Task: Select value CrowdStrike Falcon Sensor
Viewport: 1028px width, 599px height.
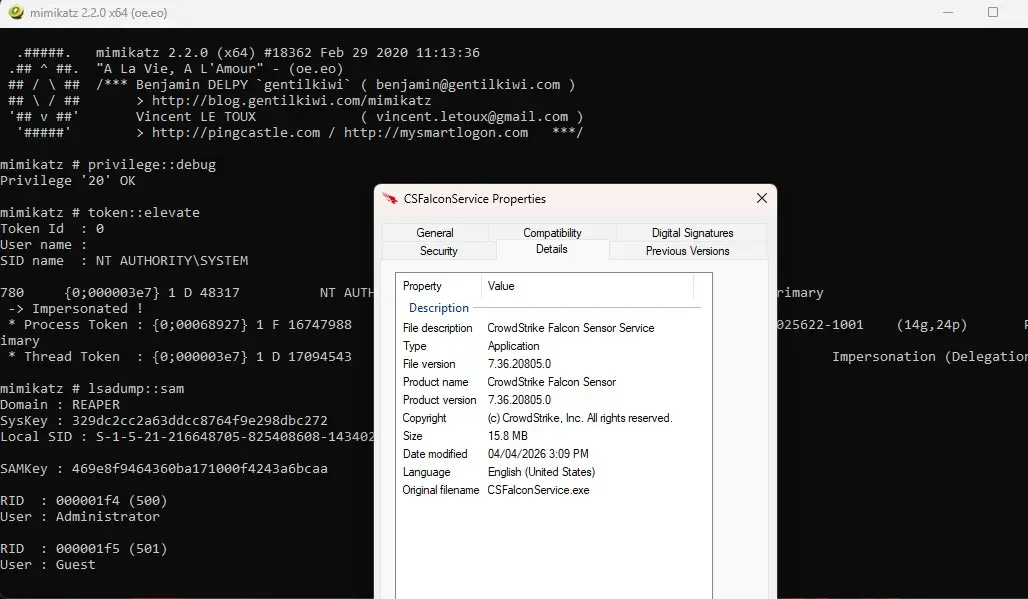Action: click(551, 382)
